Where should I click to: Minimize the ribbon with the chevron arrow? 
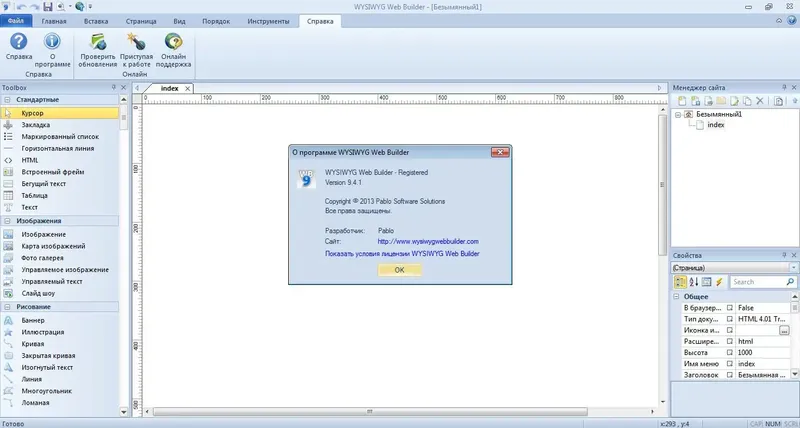pos(779,21)
